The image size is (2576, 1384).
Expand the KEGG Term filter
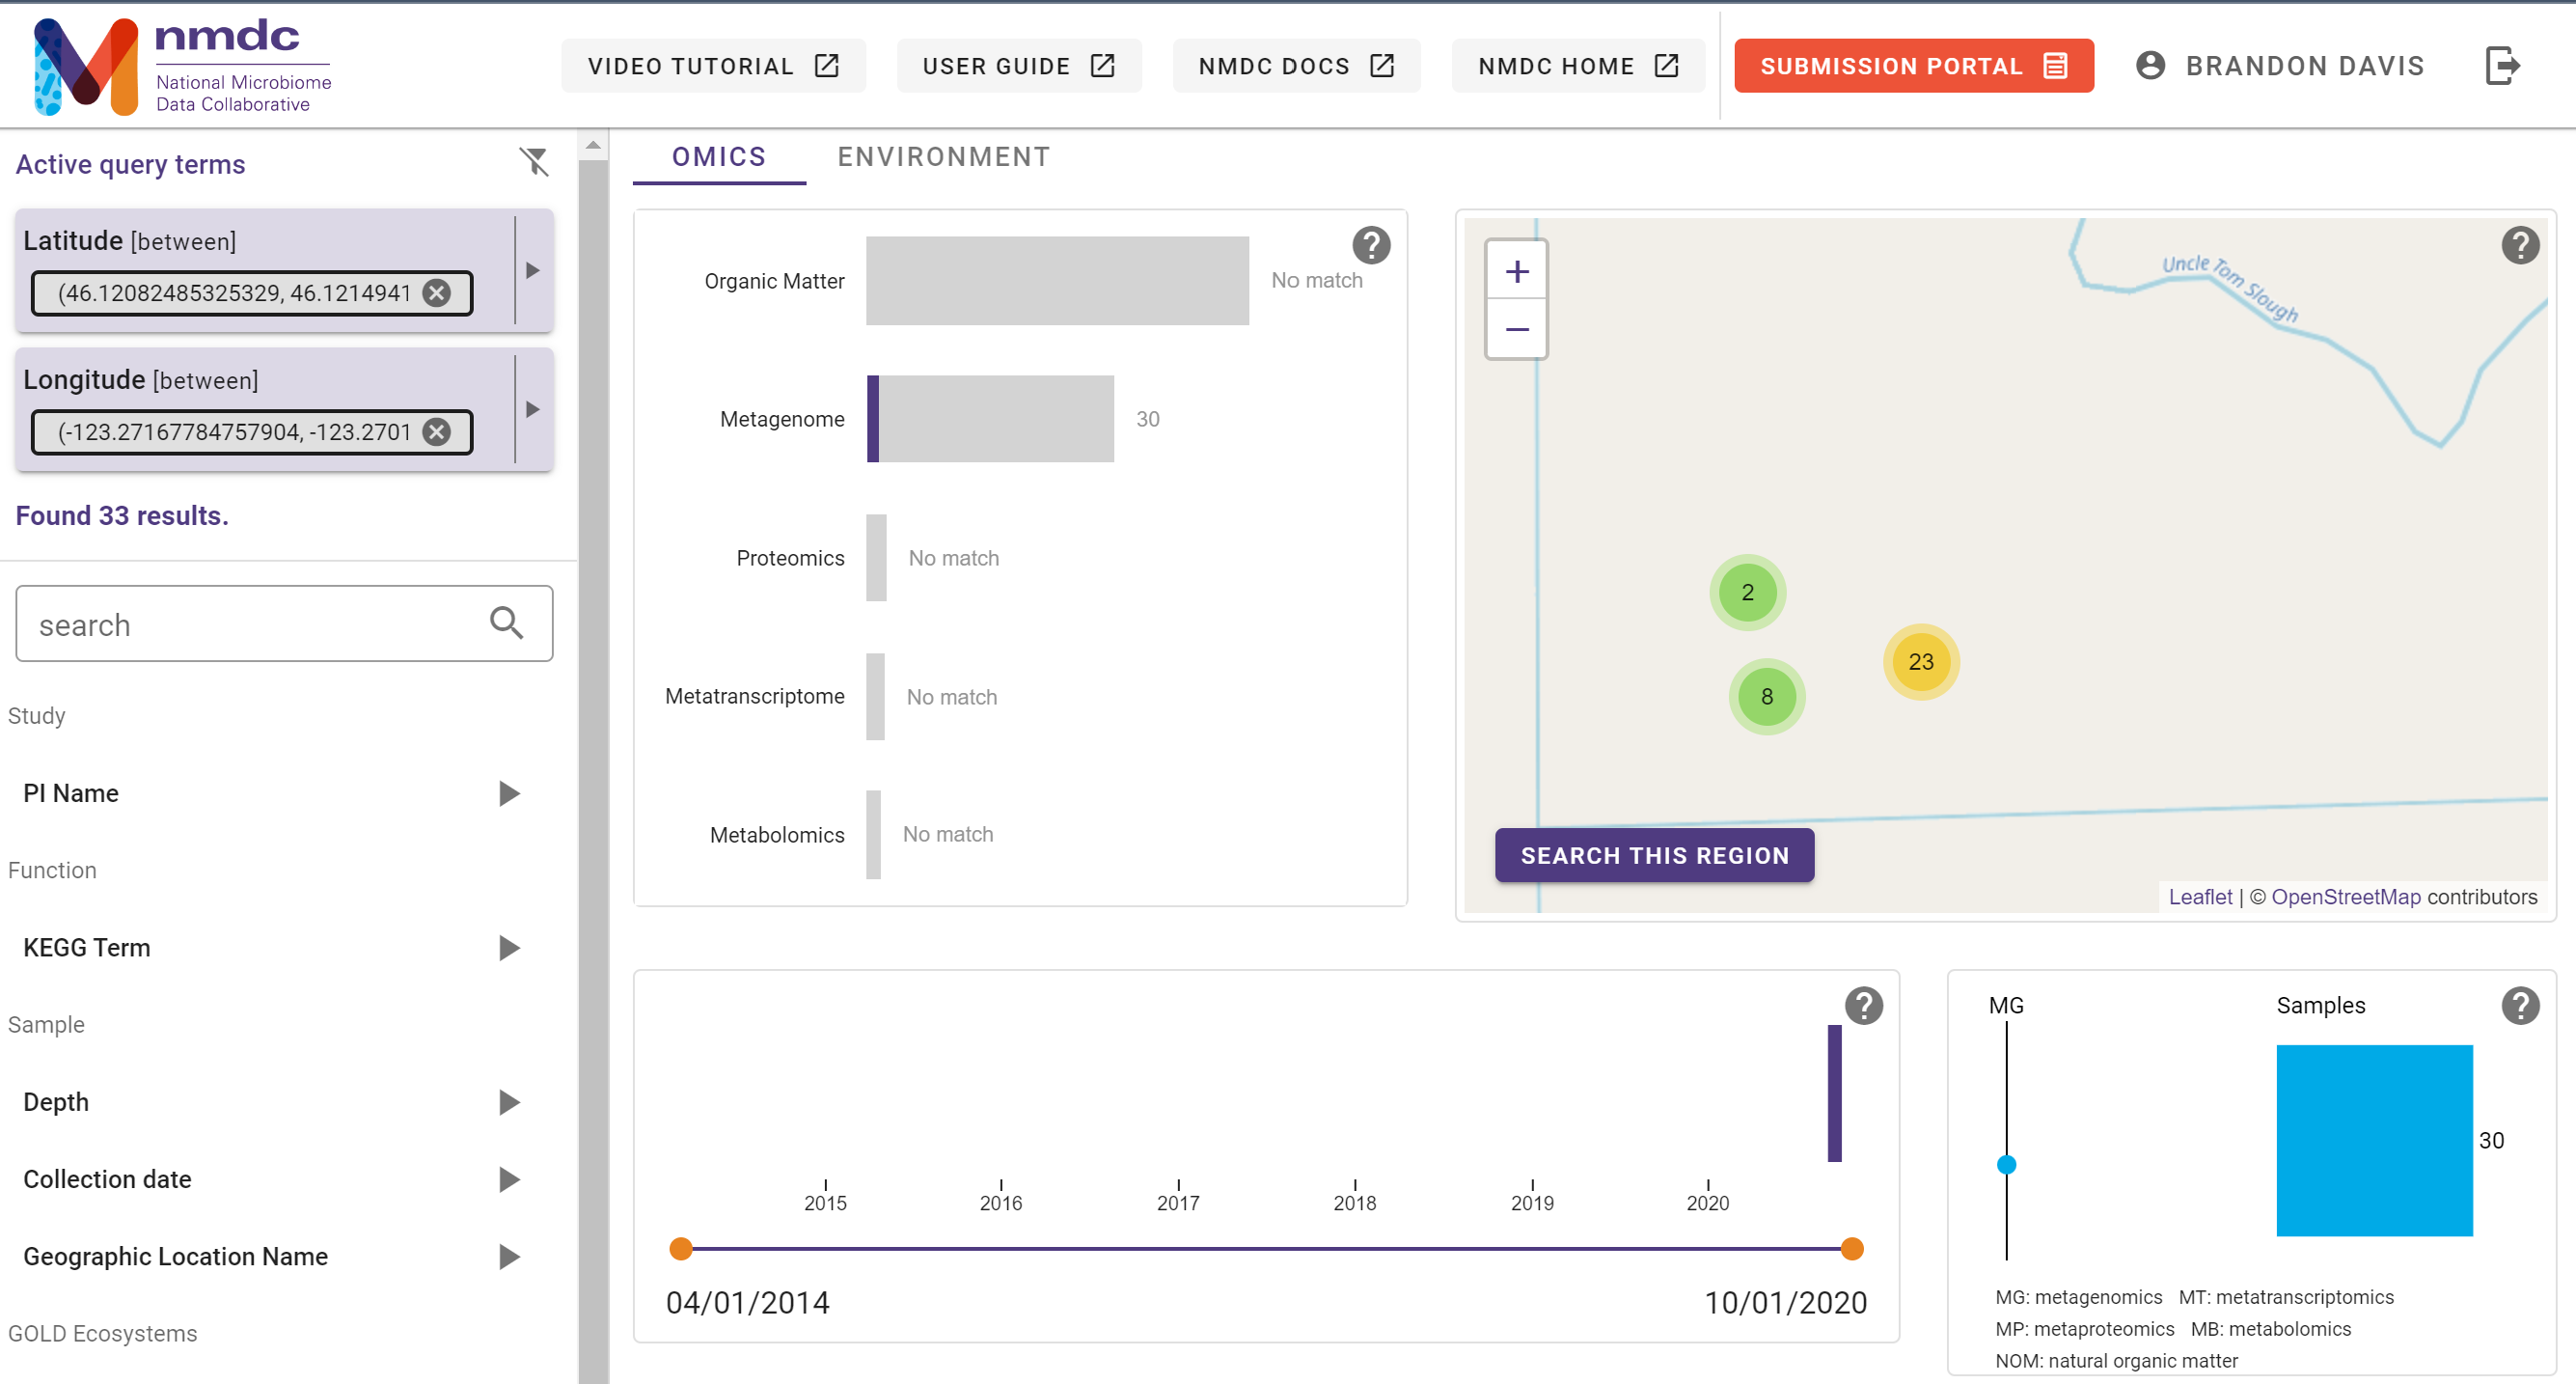click(x=509, y=947)
